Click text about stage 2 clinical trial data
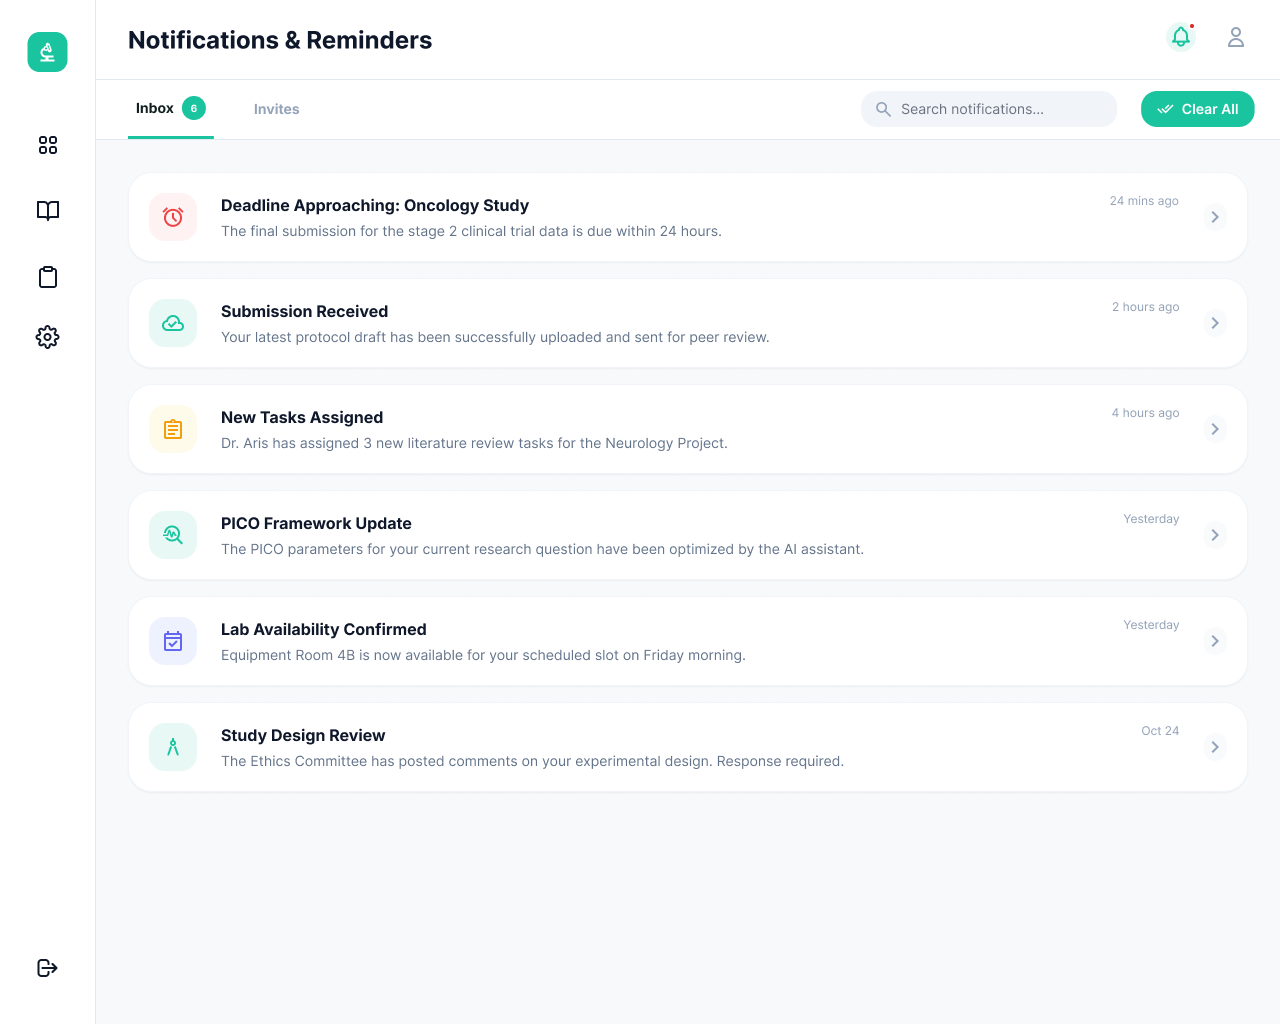 tap(471, 231)
